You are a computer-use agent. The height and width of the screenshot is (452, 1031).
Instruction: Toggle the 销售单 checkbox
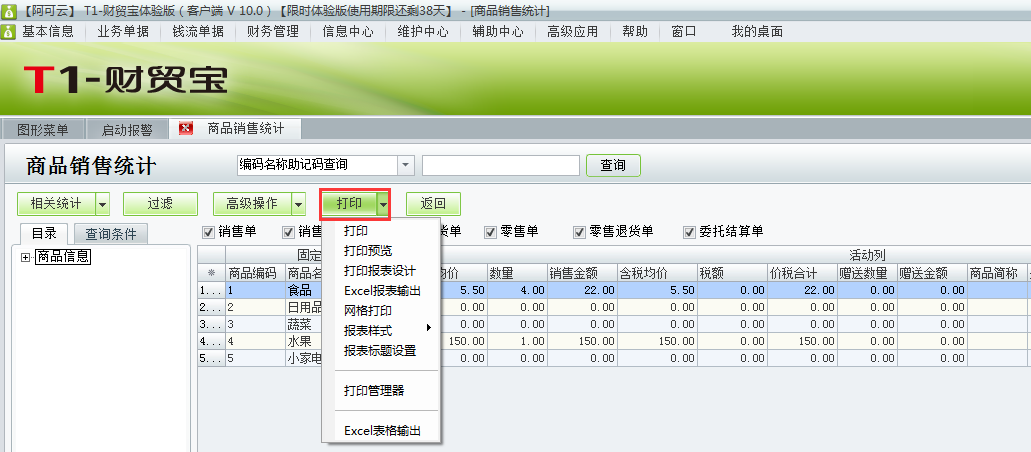[209, 232]
